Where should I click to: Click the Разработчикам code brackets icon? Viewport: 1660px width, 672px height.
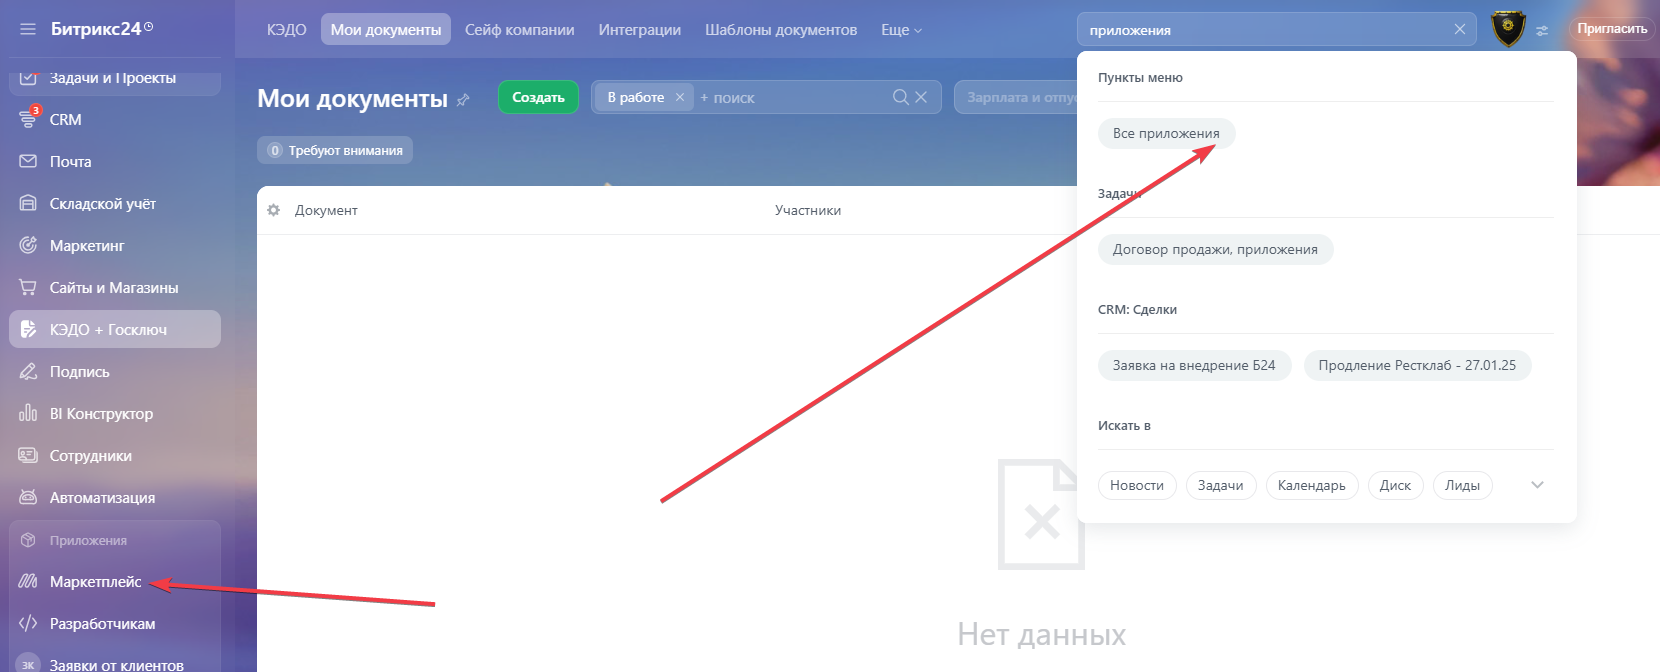pos(28,623)
